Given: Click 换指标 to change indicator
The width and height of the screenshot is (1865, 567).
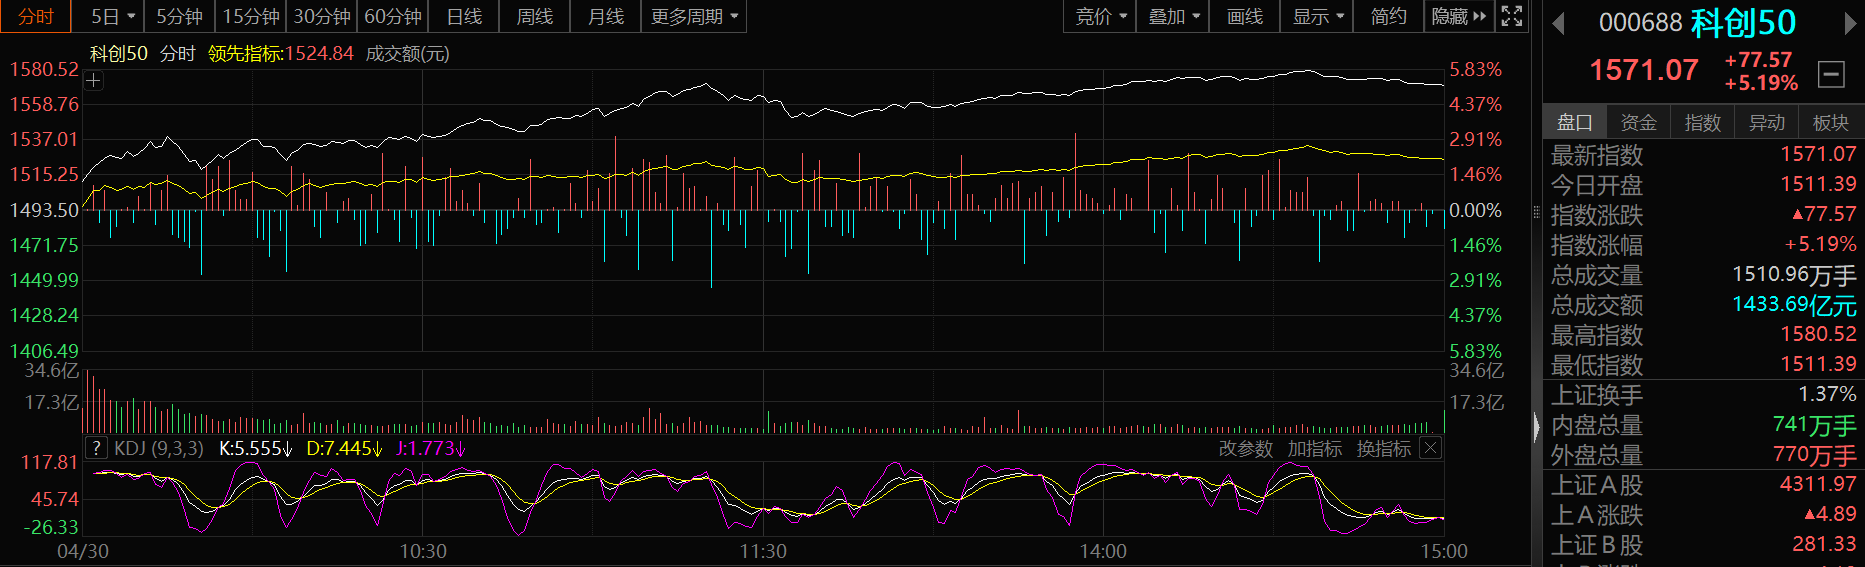Looking at the screenshot, I should [x=1383, y=449].
